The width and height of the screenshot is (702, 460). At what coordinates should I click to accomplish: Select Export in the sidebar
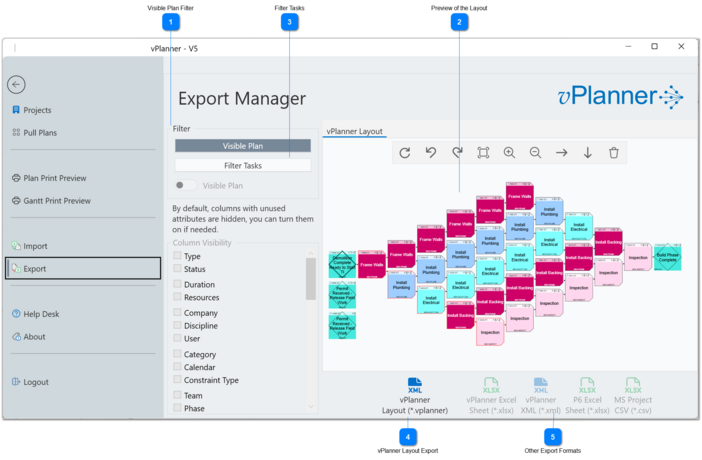[x=83, y=268]
